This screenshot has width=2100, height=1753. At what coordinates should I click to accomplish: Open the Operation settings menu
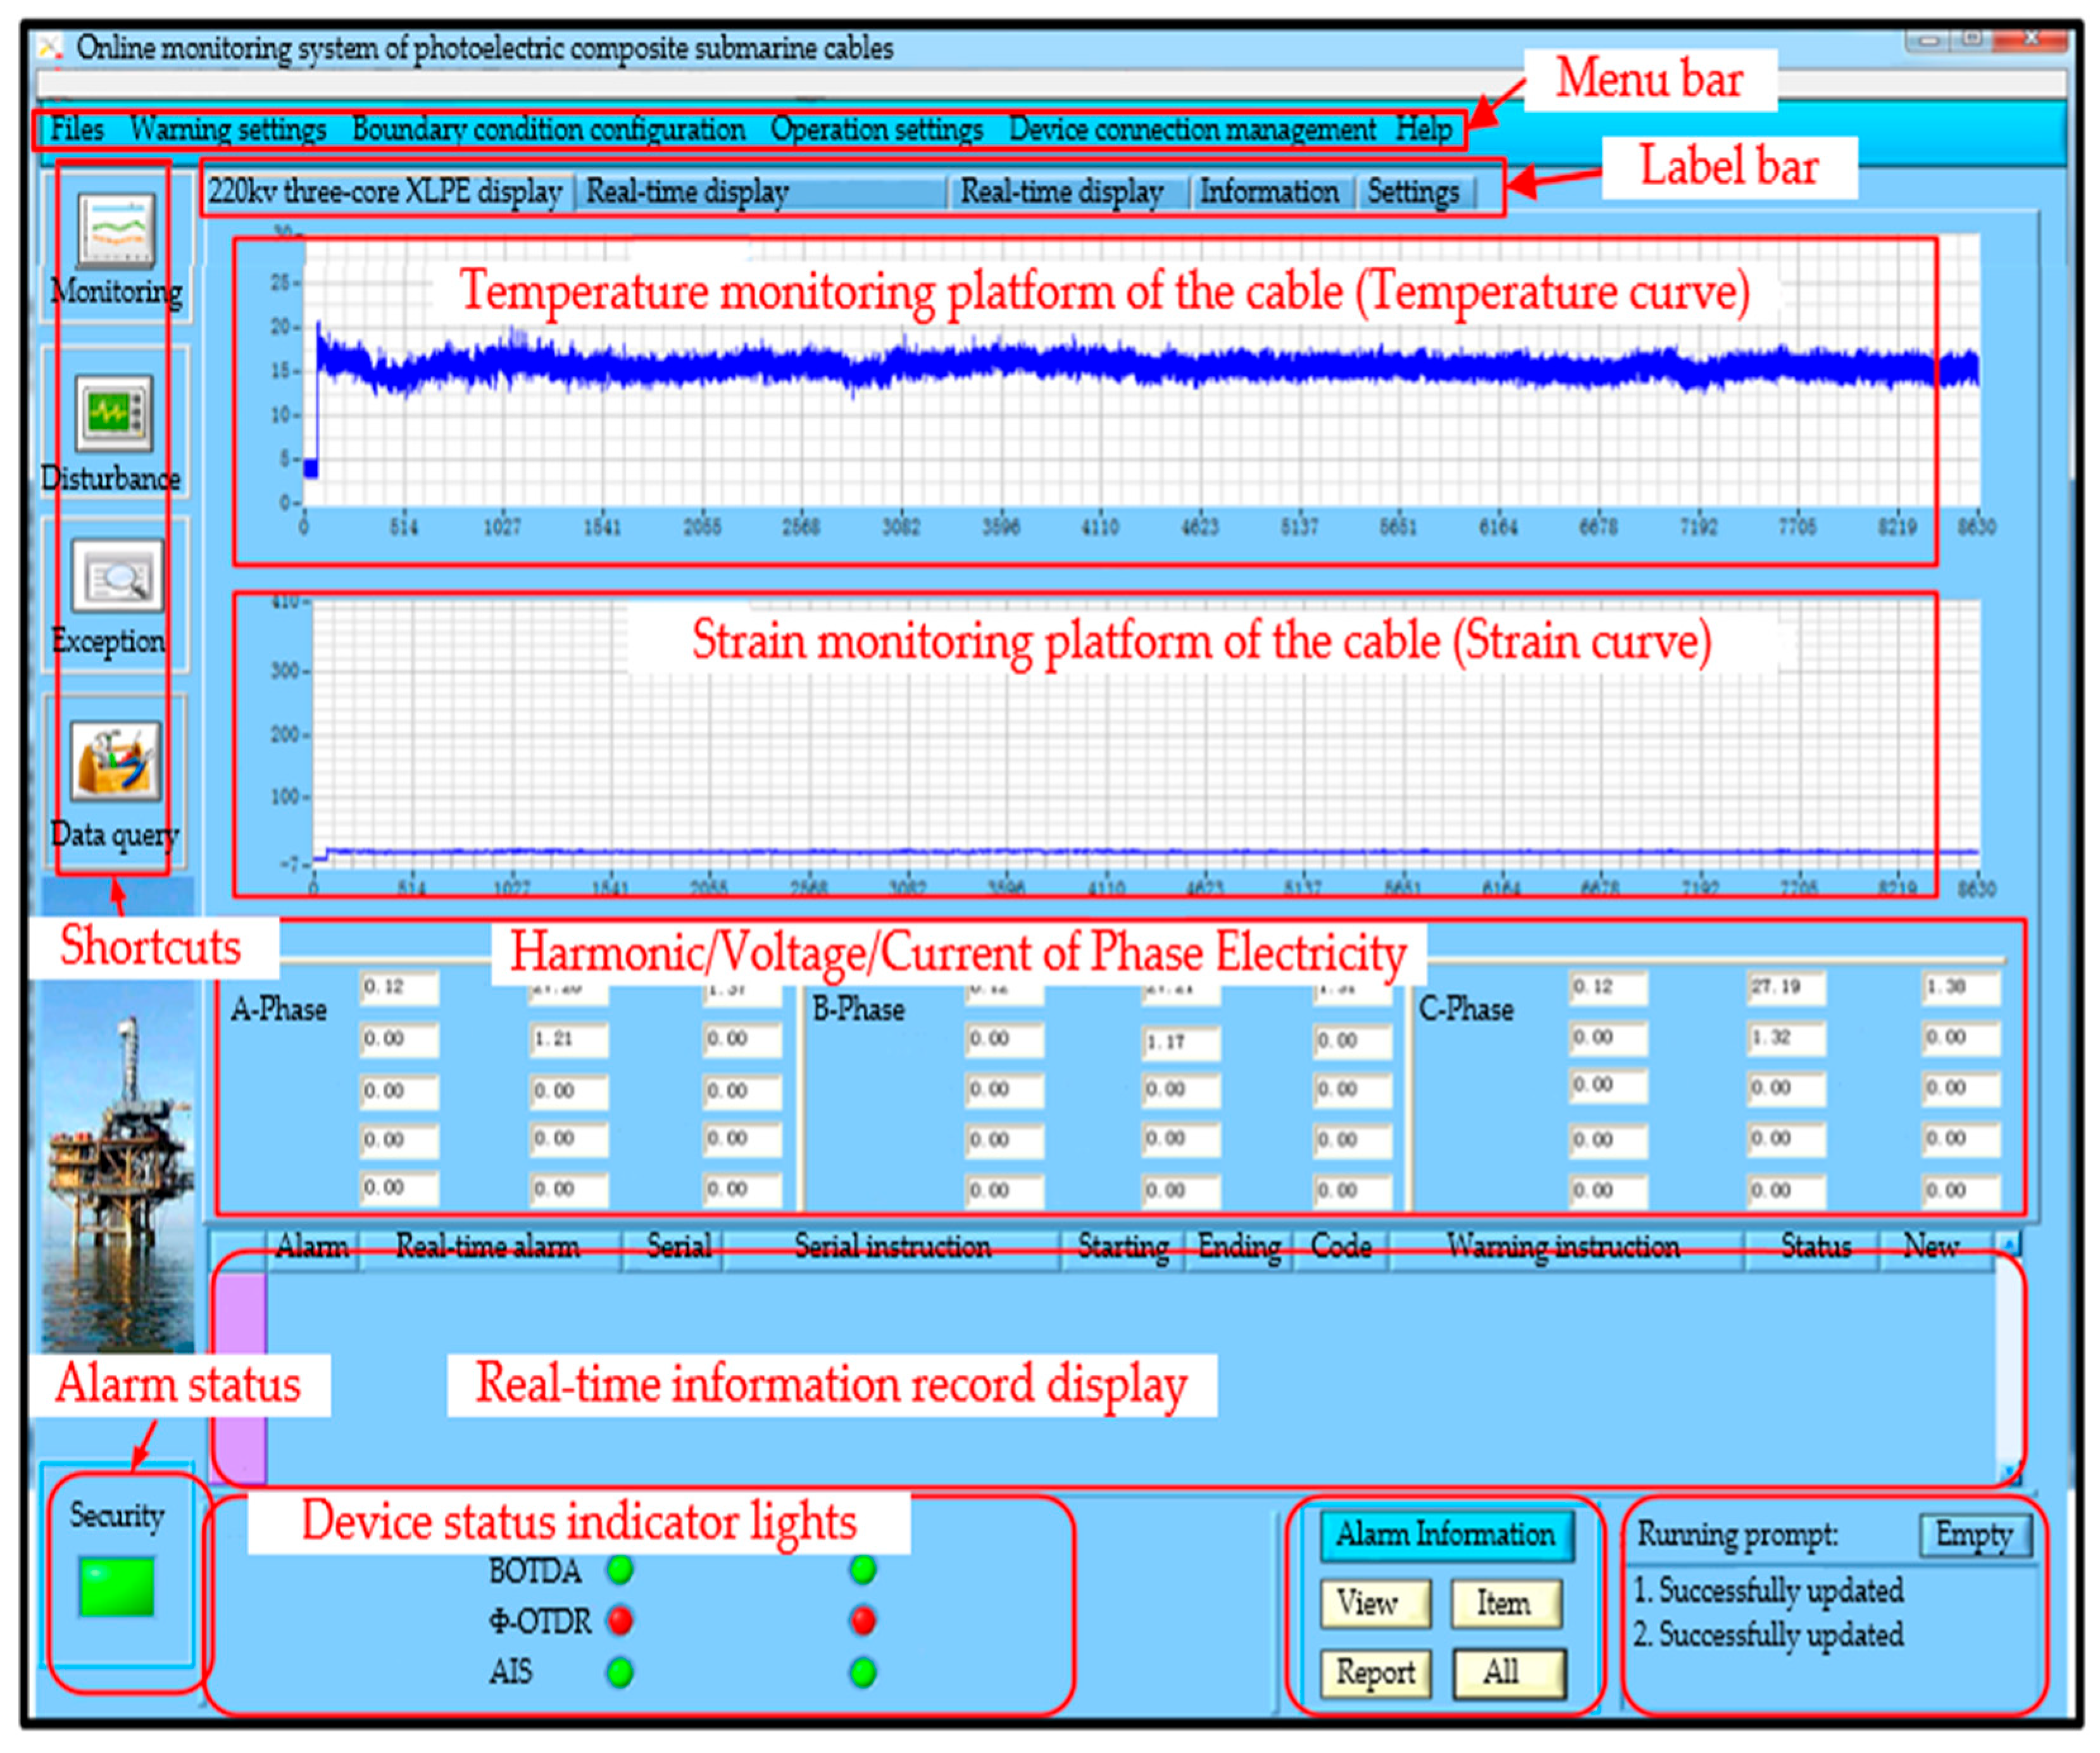tap(877, 130)
